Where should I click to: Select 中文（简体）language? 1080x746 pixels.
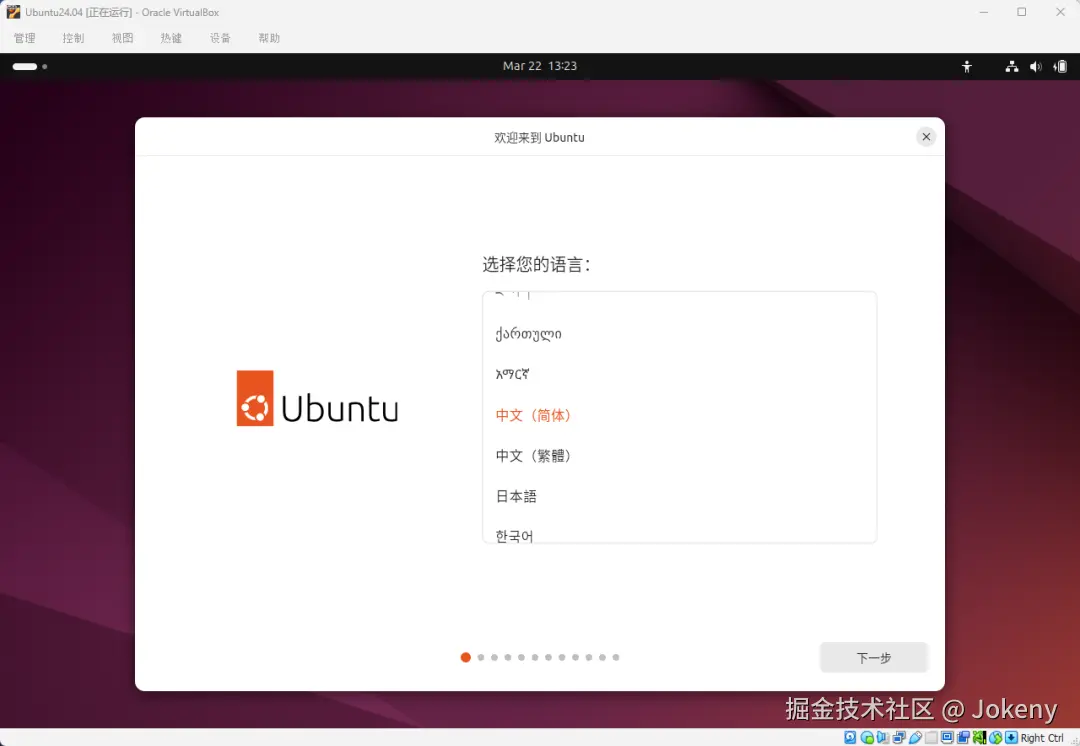coord(679,415)
